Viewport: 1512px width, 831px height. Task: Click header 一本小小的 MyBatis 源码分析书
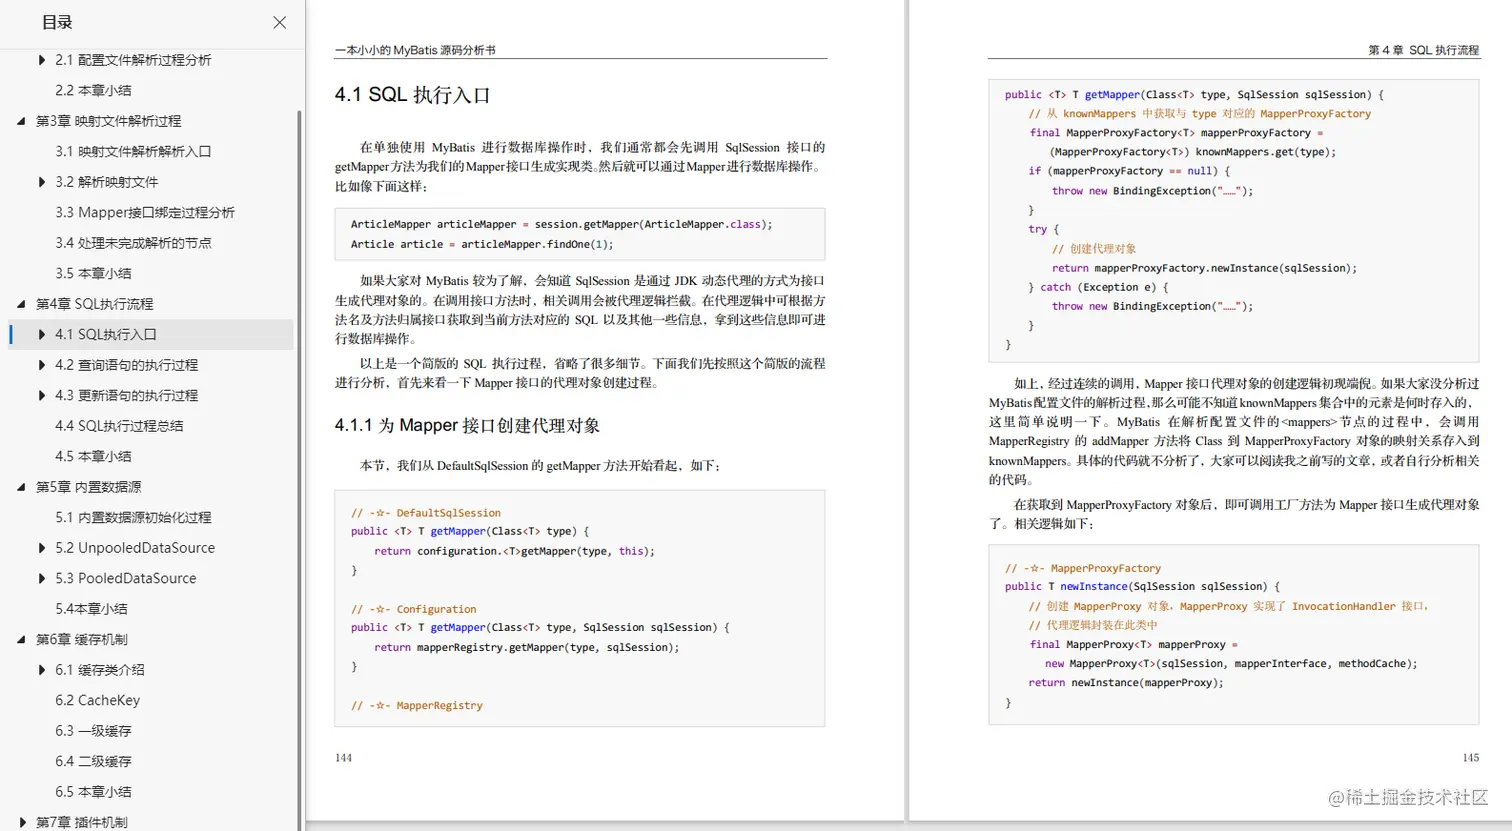click(x=415, y=50)
